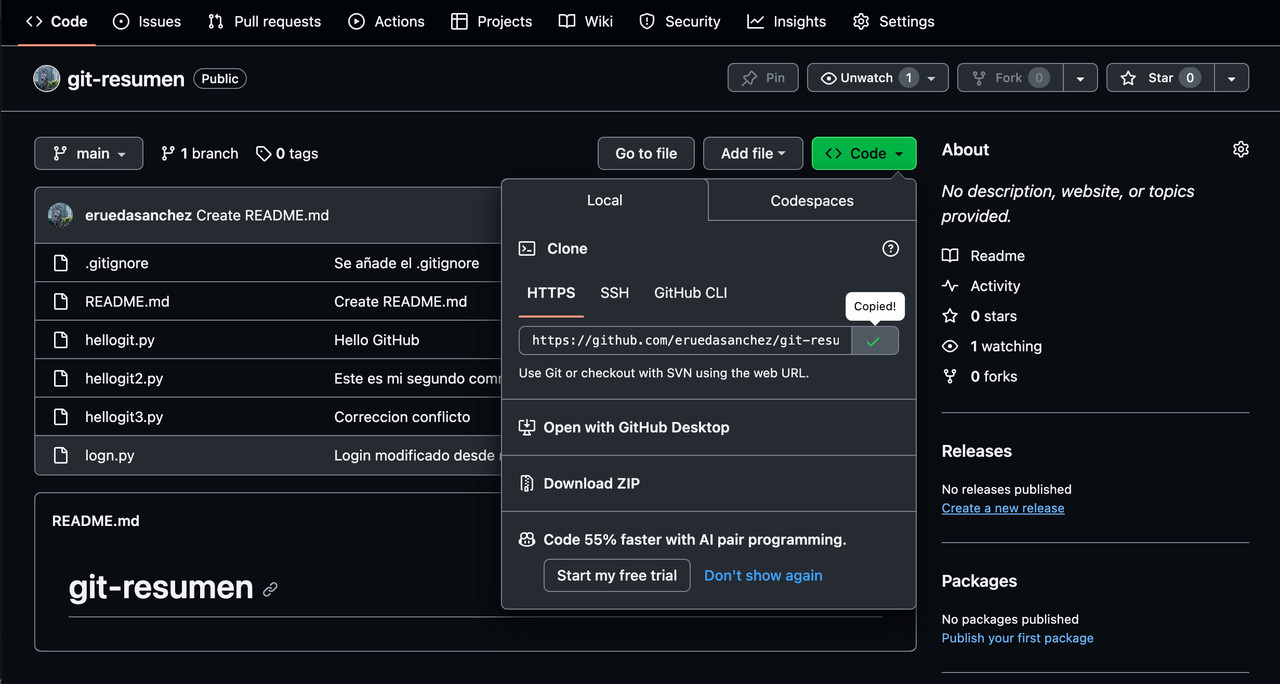The height and width of the screenshot is (684, 1280).
Task: Select the SSH clone option
Action: coord(615,293)
